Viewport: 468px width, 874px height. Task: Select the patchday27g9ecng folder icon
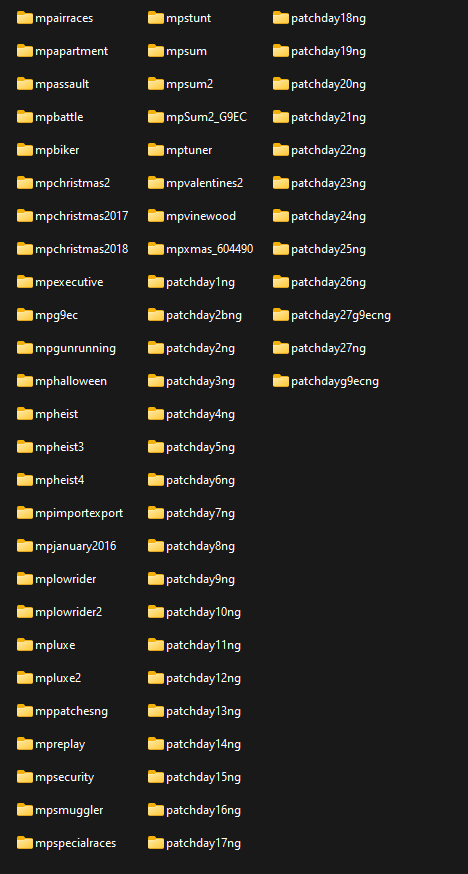(x=281, y=315)
